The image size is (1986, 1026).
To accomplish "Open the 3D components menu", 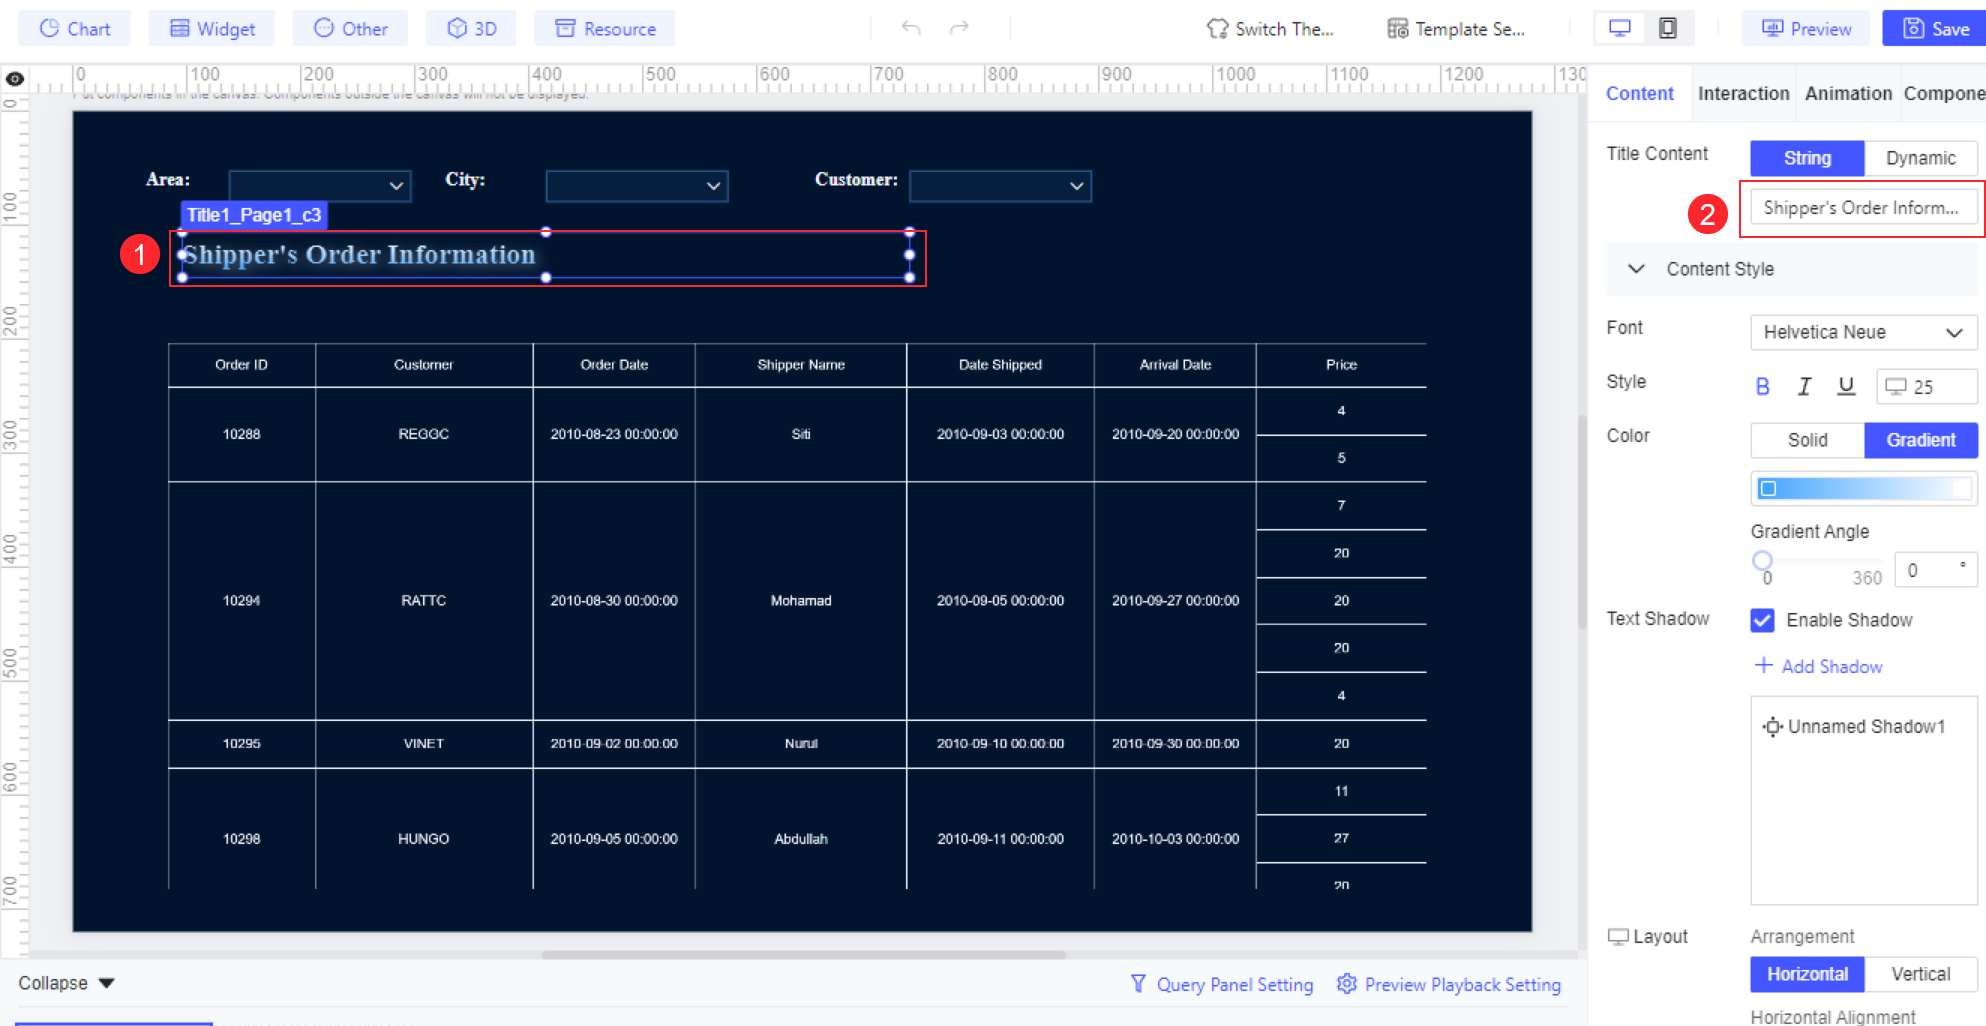I will coord(471,29).
